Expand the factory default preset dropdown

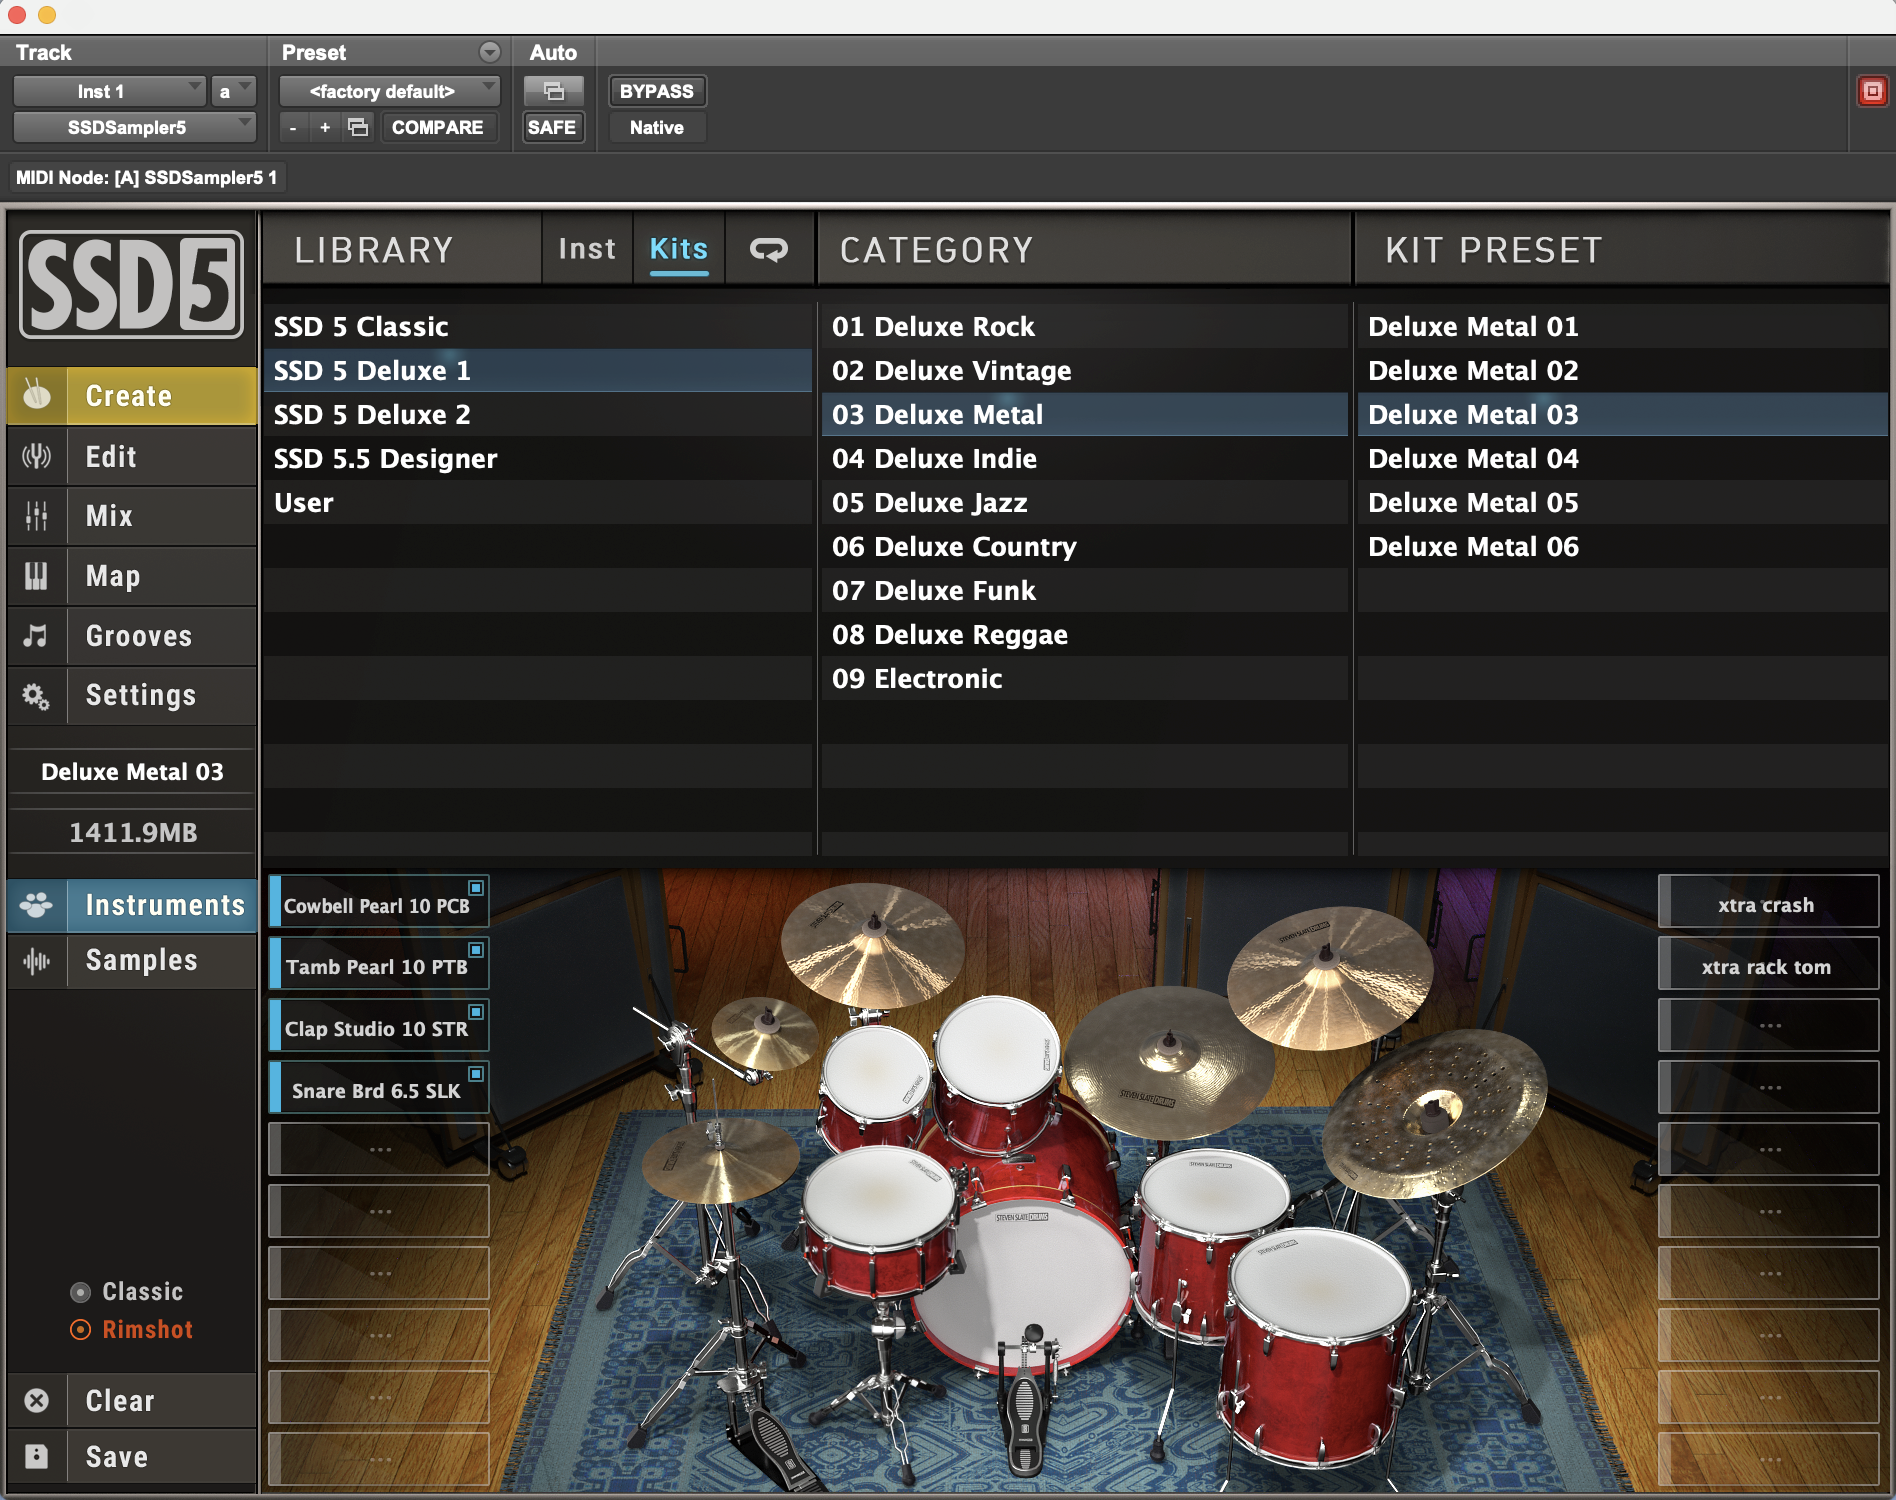click(389, 92)
